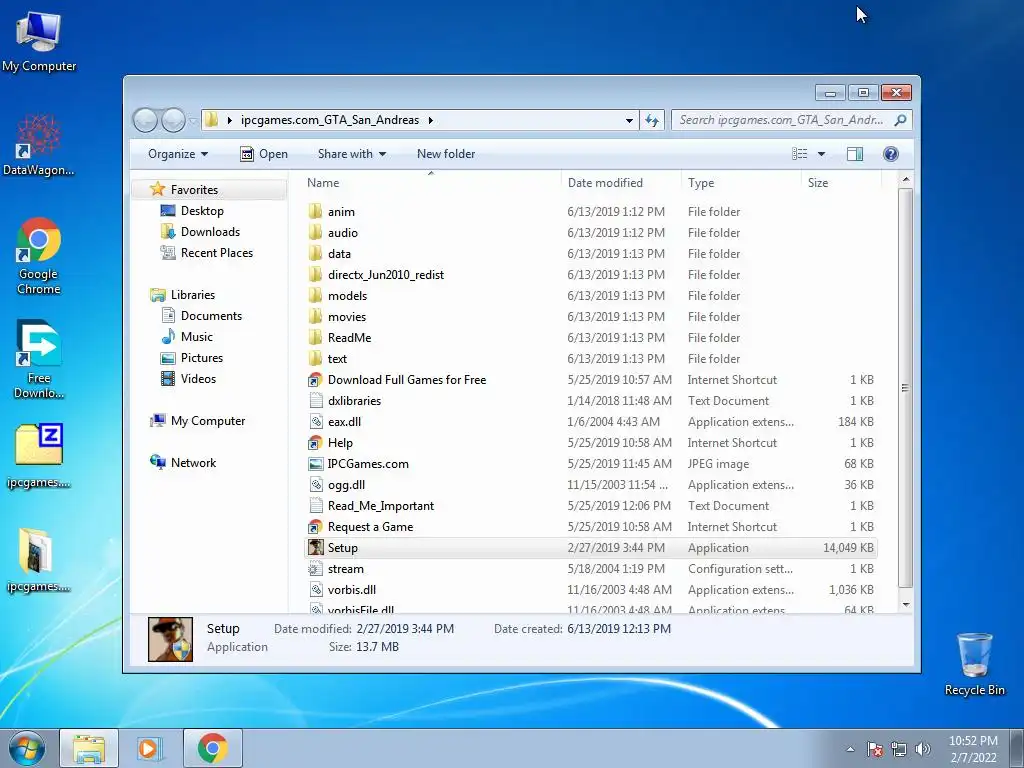The width and height of the screenshot is (1024, 768).
Task: Open Action Center flag tray icon
Action: (x=875, y=749)
